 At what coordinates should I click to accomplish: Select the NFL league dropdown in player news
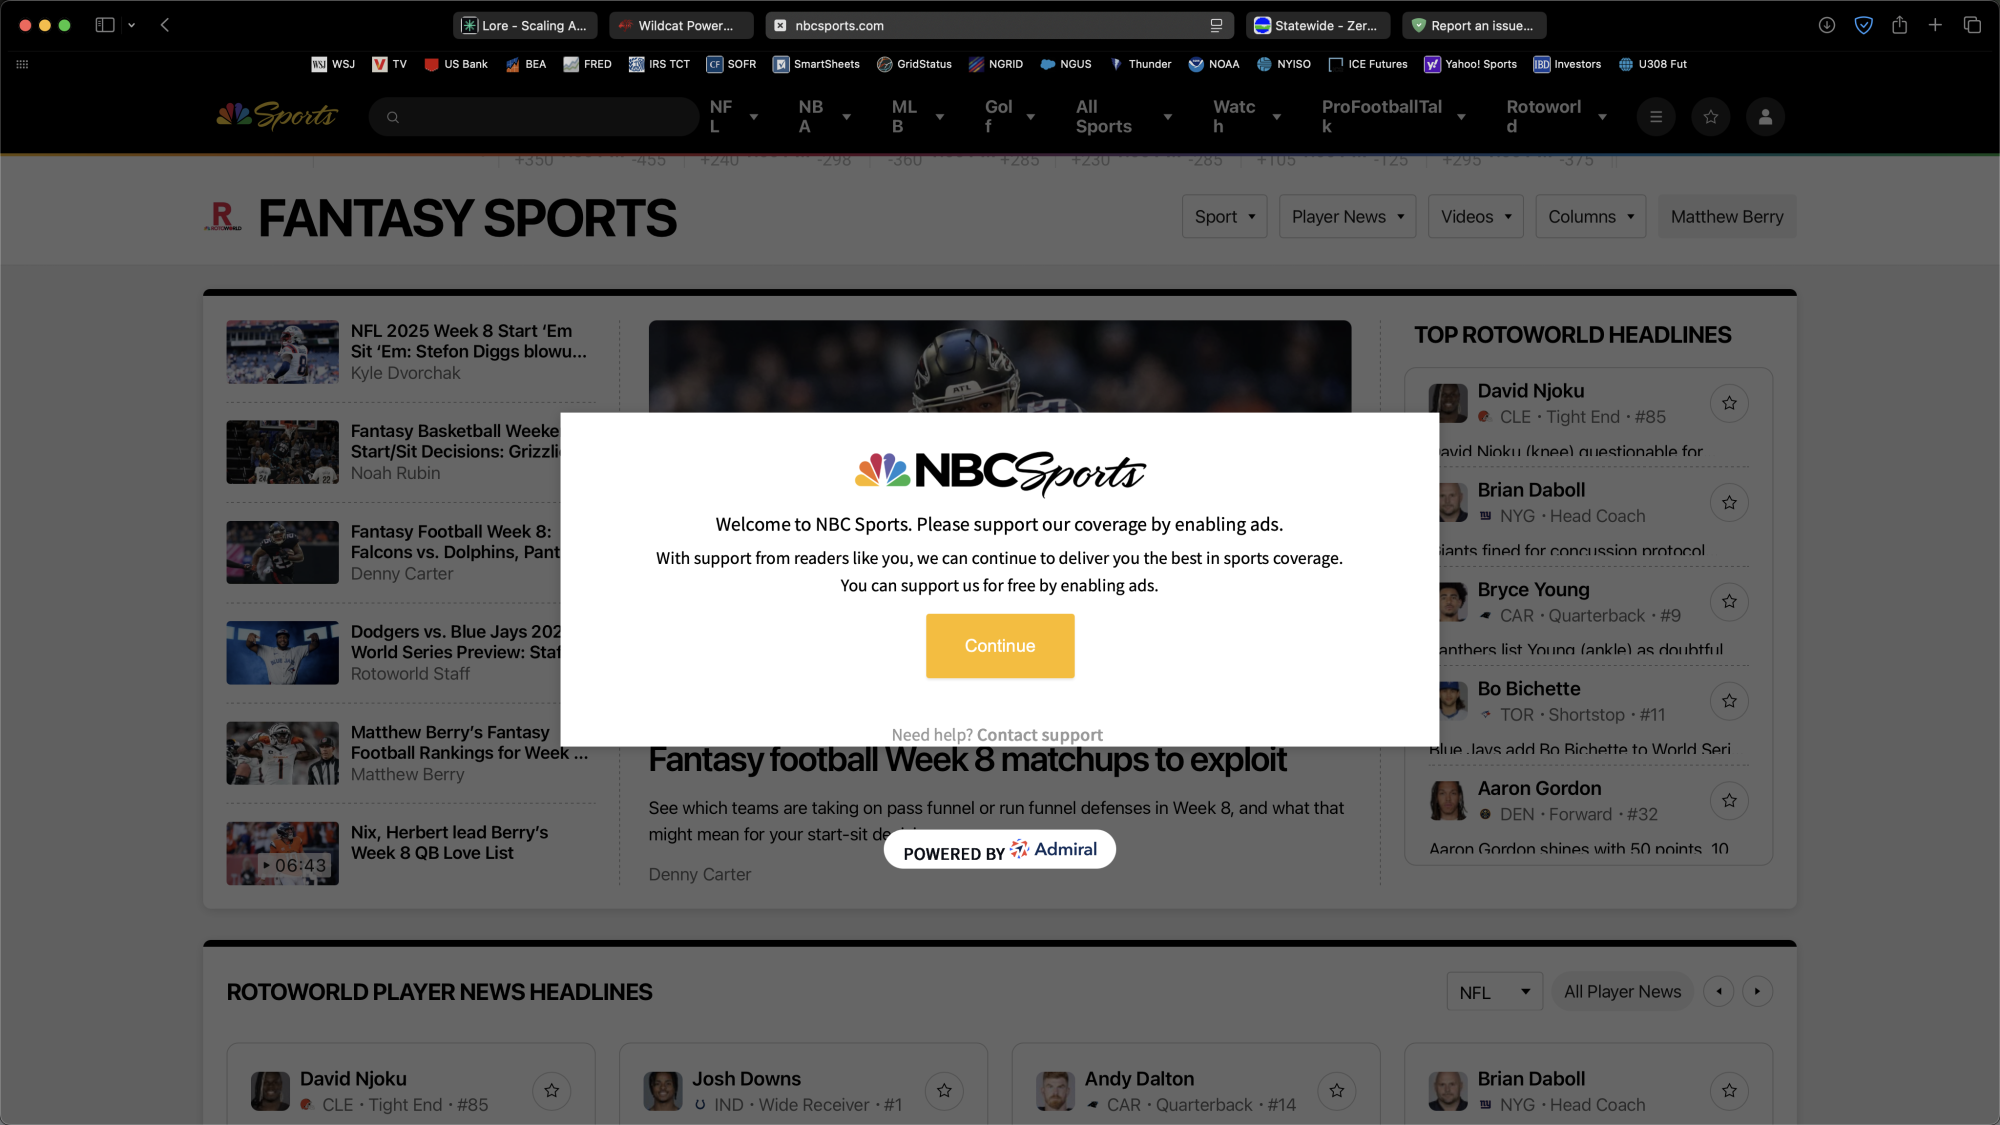pyautogui.click(x=1494, y=992)
